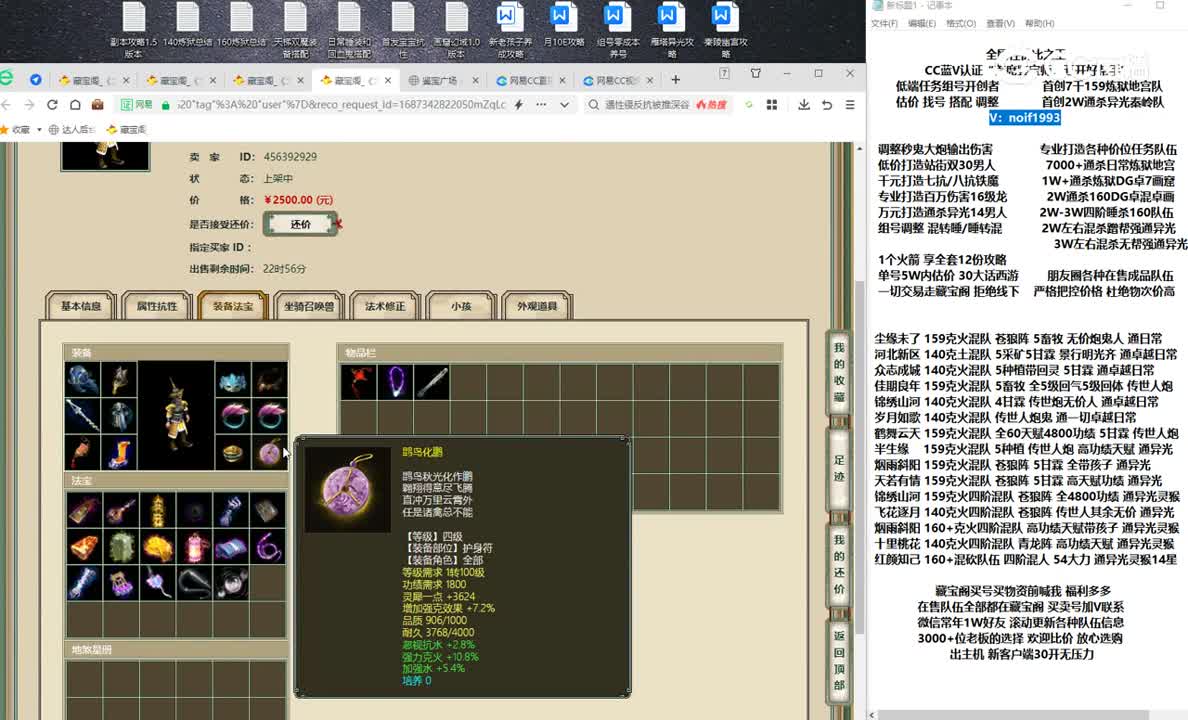The image size is (1188, 720).
Task: Open the address bar three-dots menu
Action: [541, 105]
